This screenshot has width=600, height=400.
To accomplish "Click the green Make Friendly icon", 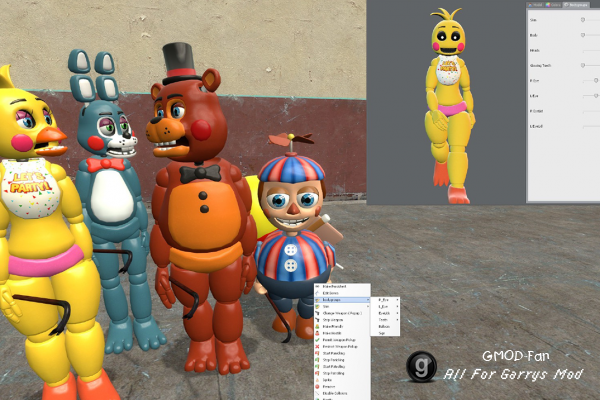I will pyautogui.click(x=317, y=327).
